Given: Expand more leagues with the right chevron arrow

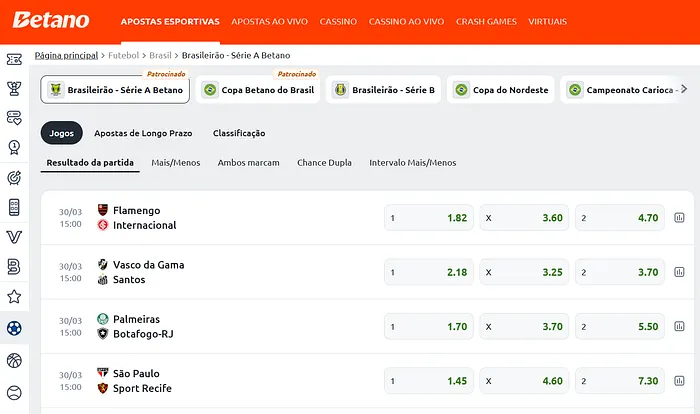Looking at the screenshot, I should [684, 89].
